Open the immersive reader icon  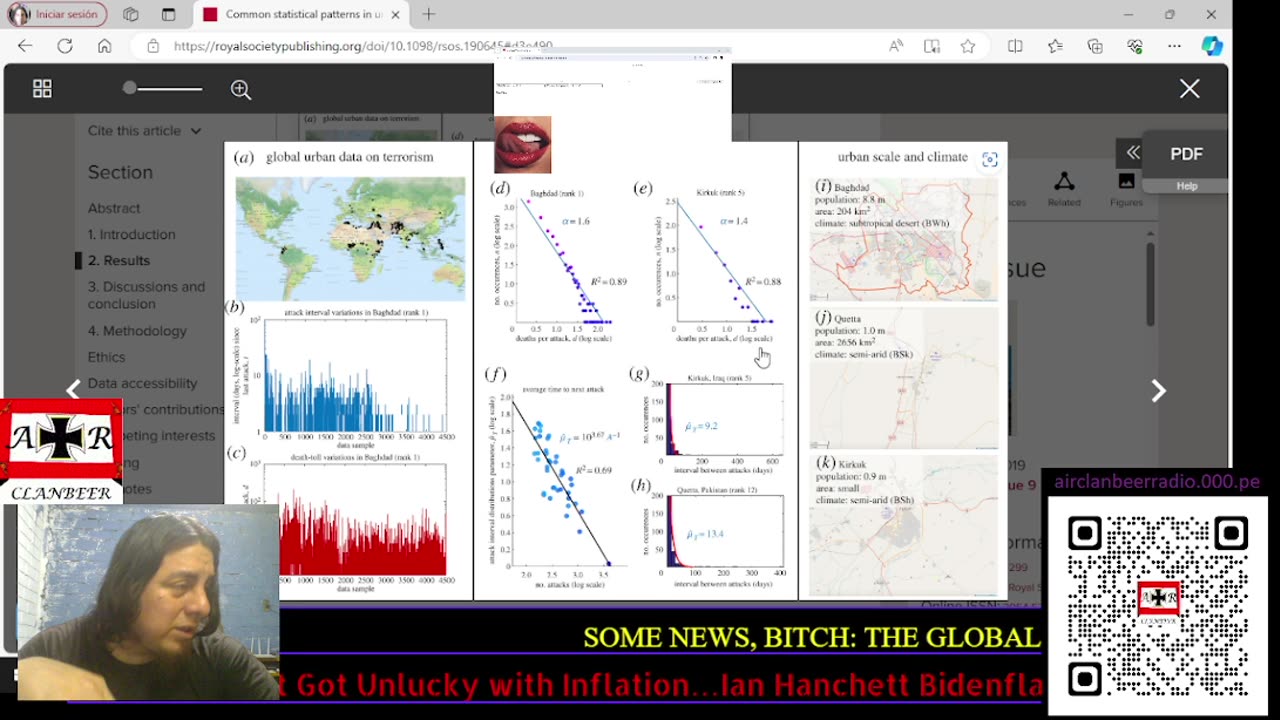pyautogui.click(x=931, y=46)
